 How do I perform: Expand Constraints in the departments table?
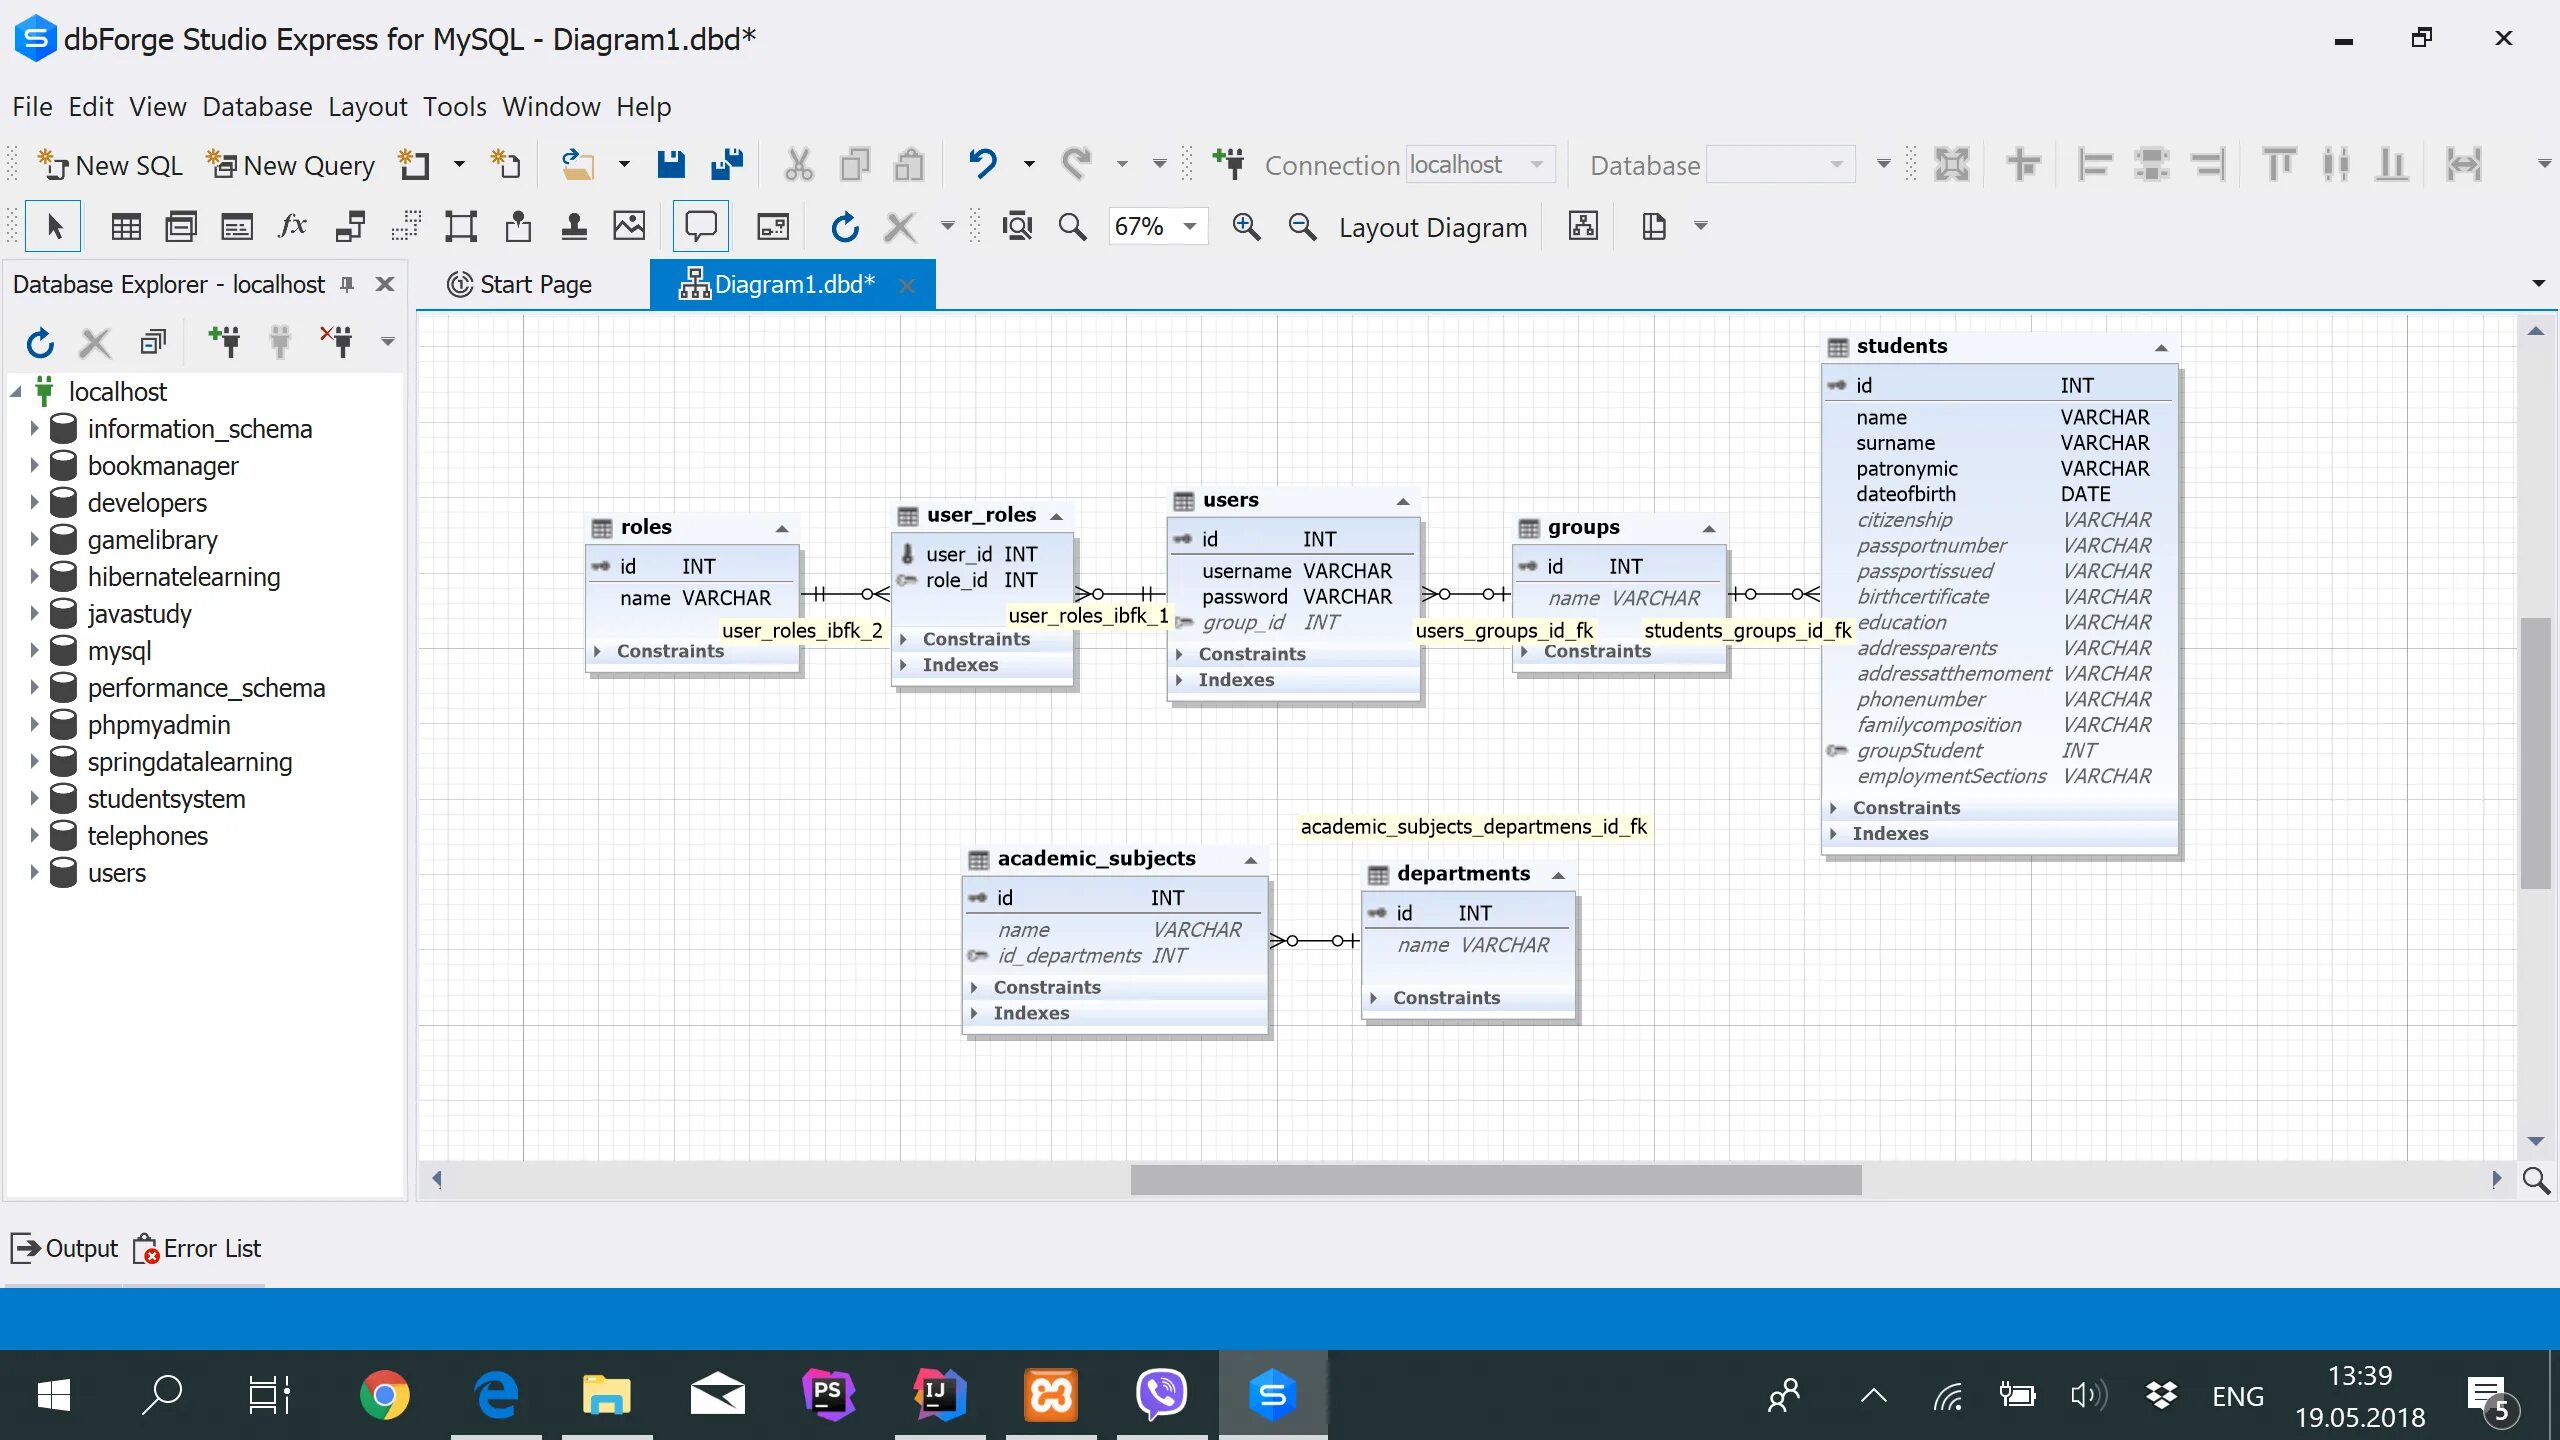coord(1375,998)
